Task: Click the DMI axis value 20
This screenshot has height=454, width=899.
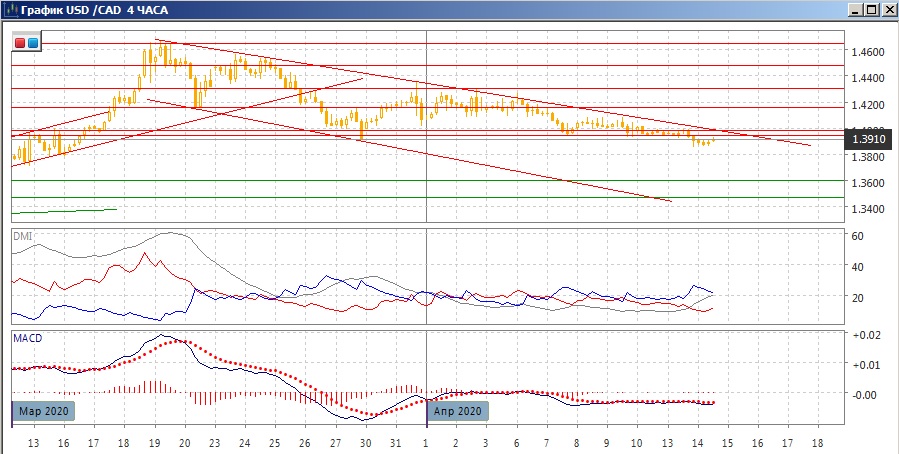Action: pos(858,298)
